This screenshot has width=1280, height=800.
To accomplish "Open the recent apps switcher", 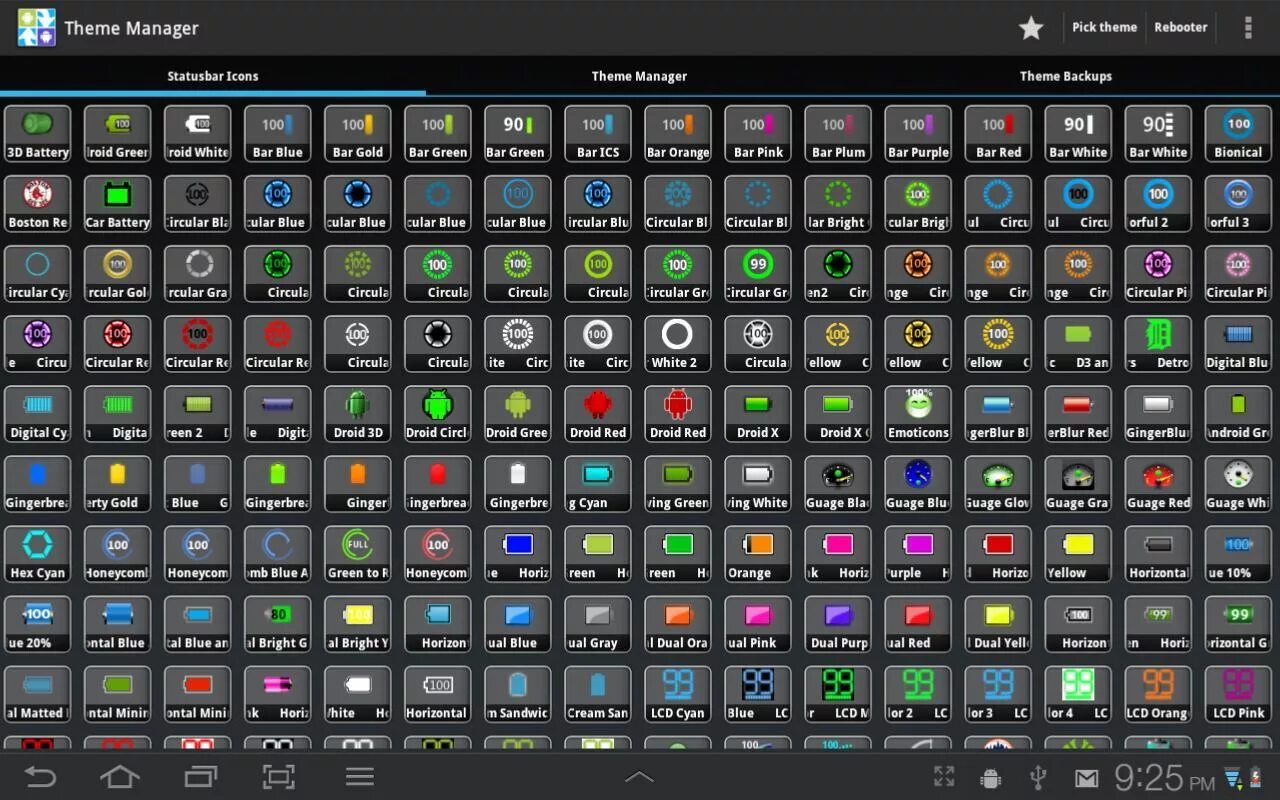I will (200, 777).
